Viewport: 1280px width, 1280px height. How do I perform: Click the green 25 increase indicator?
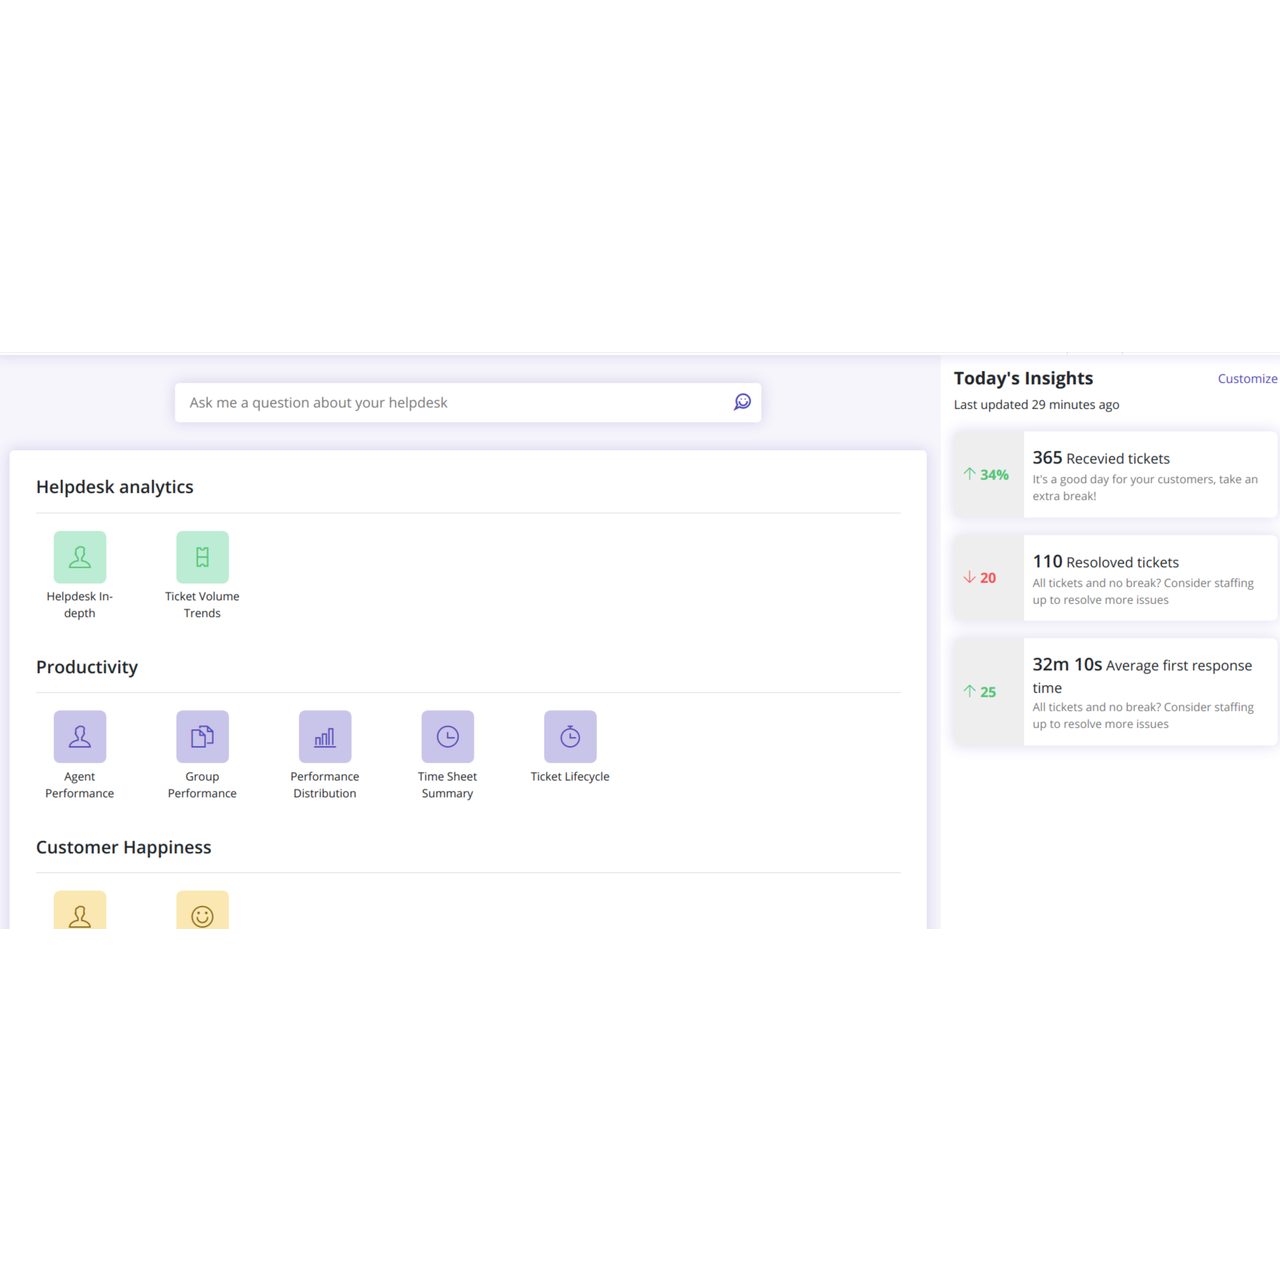[x=980, y=692]
